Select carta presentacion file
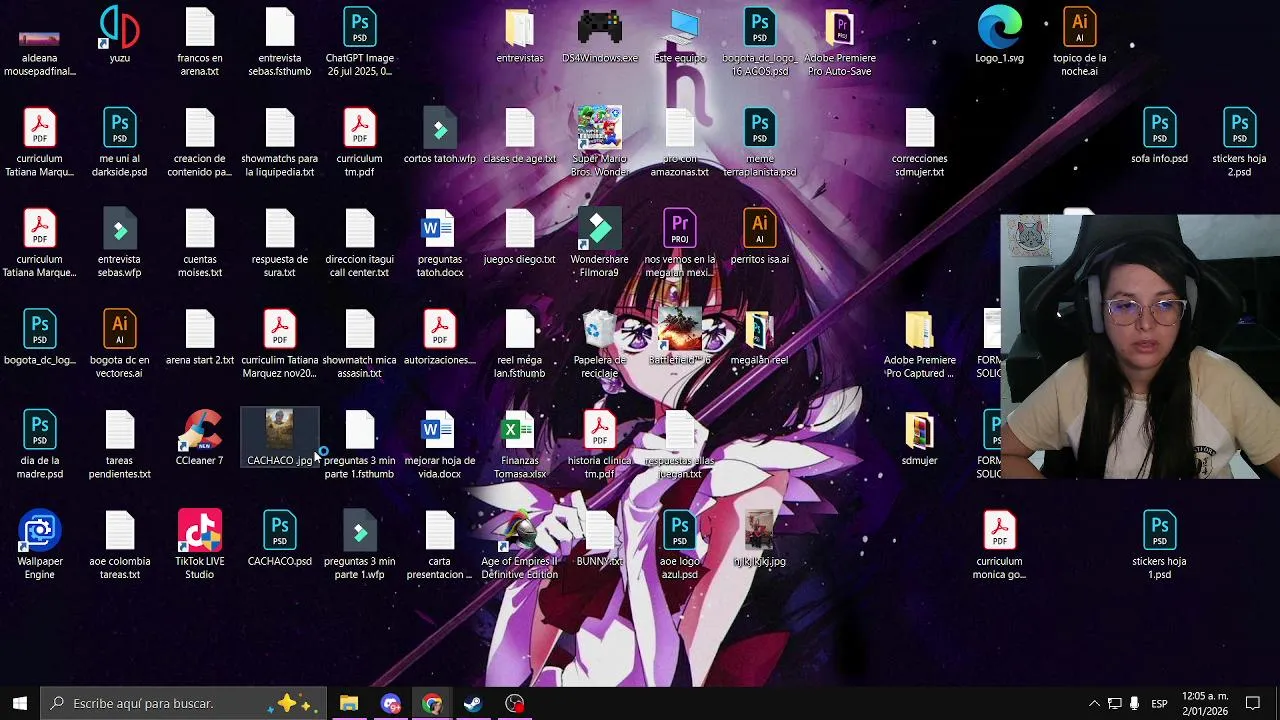Screen dimensions: 1280x720 pos(439,545)
